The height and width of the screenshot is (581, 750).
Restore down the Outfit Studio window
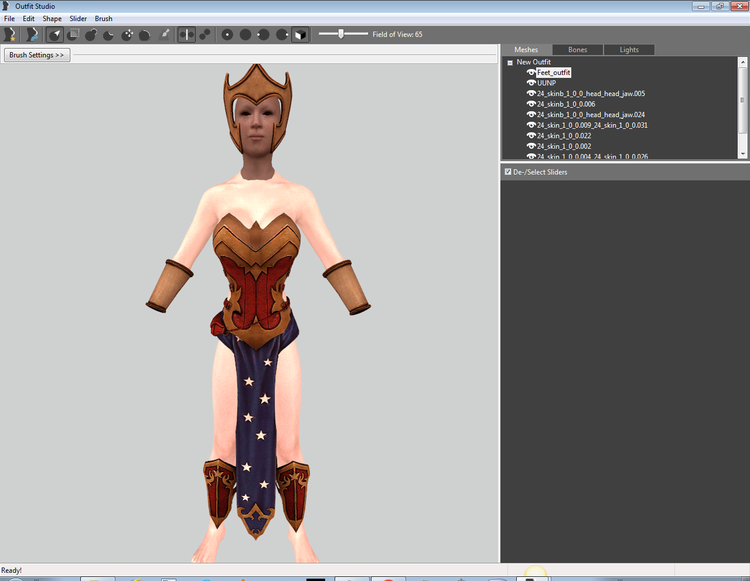(x=720, y=6)
